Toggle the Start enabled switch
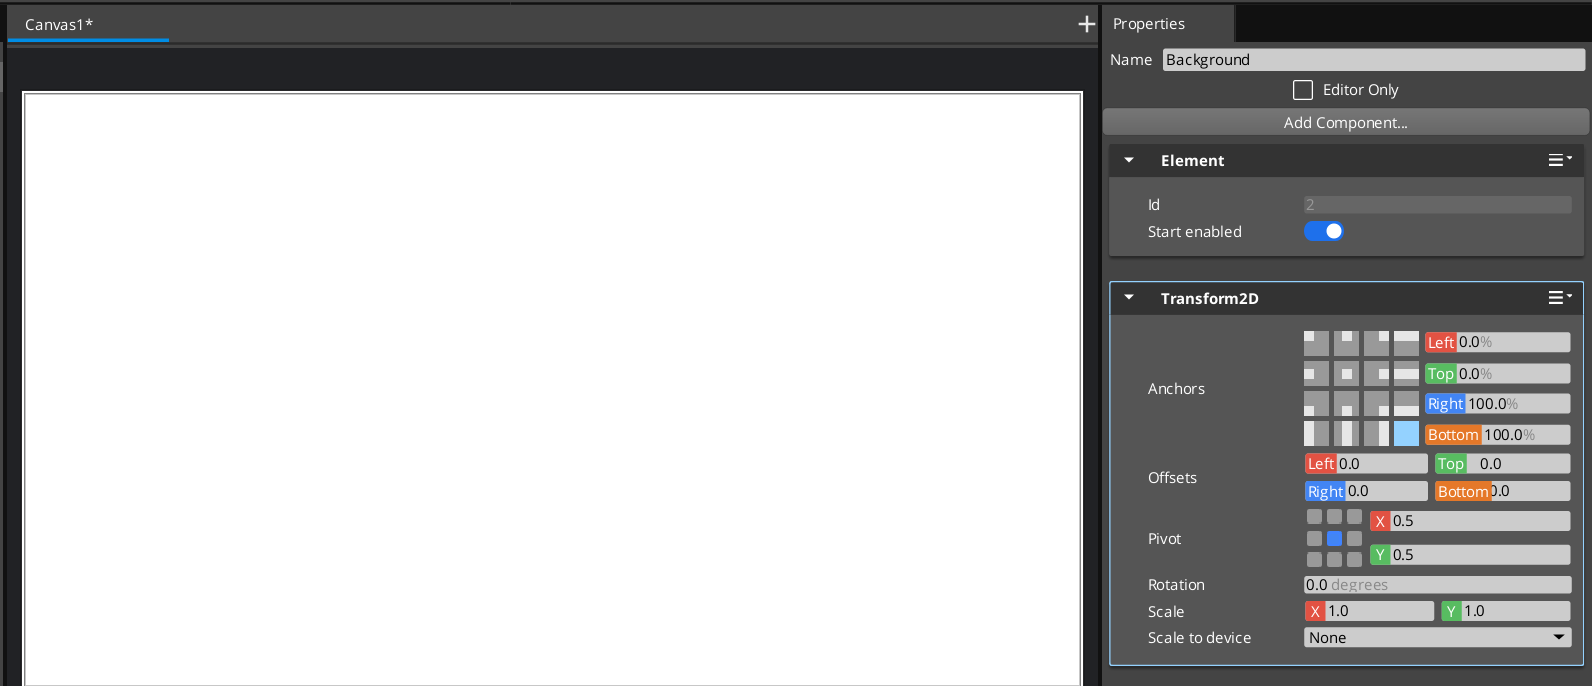Screen dimensions: 1592x686 pos(1323,231)
